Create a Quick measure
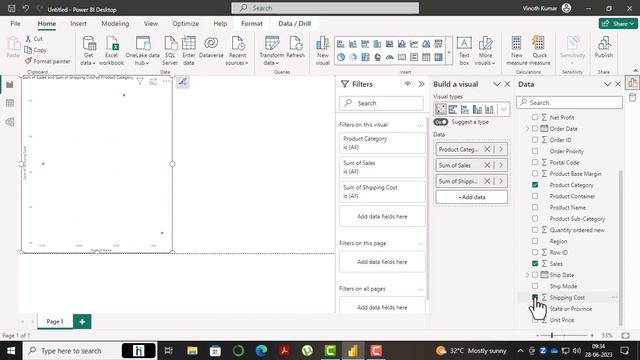 (540, 51)
